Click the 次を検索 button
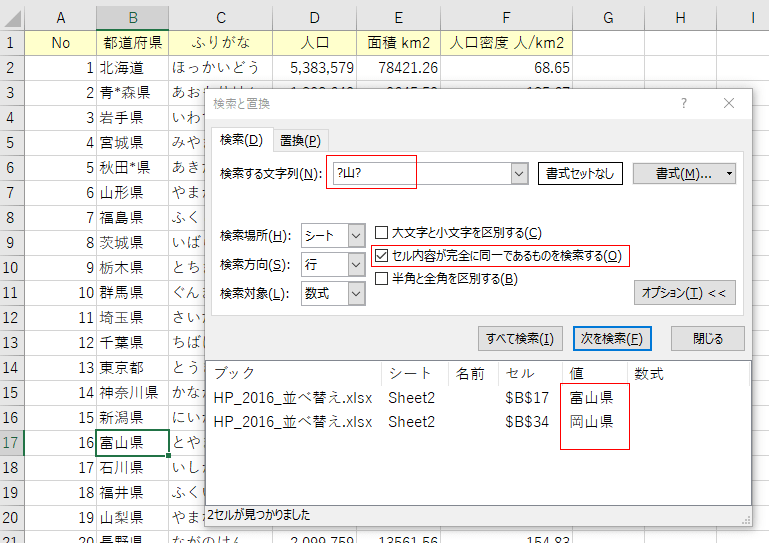Screen dimensions: 769x543 click(612, 338)
